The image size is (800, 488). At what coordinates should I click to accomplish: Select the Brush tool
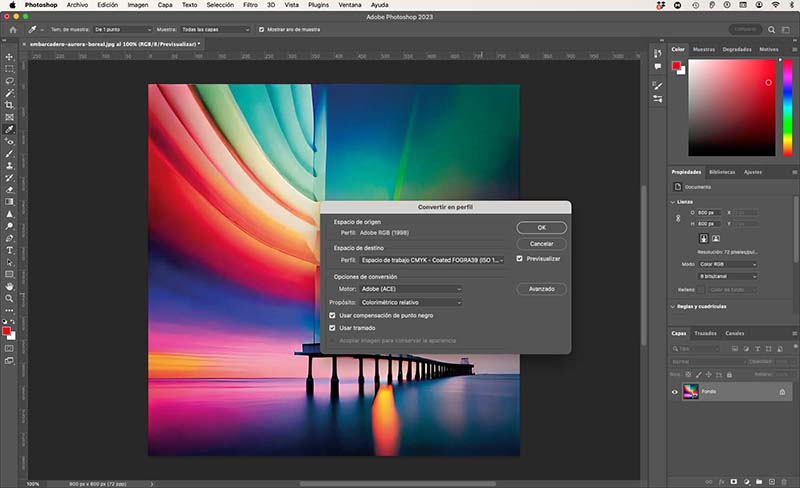tap(9, 154)
